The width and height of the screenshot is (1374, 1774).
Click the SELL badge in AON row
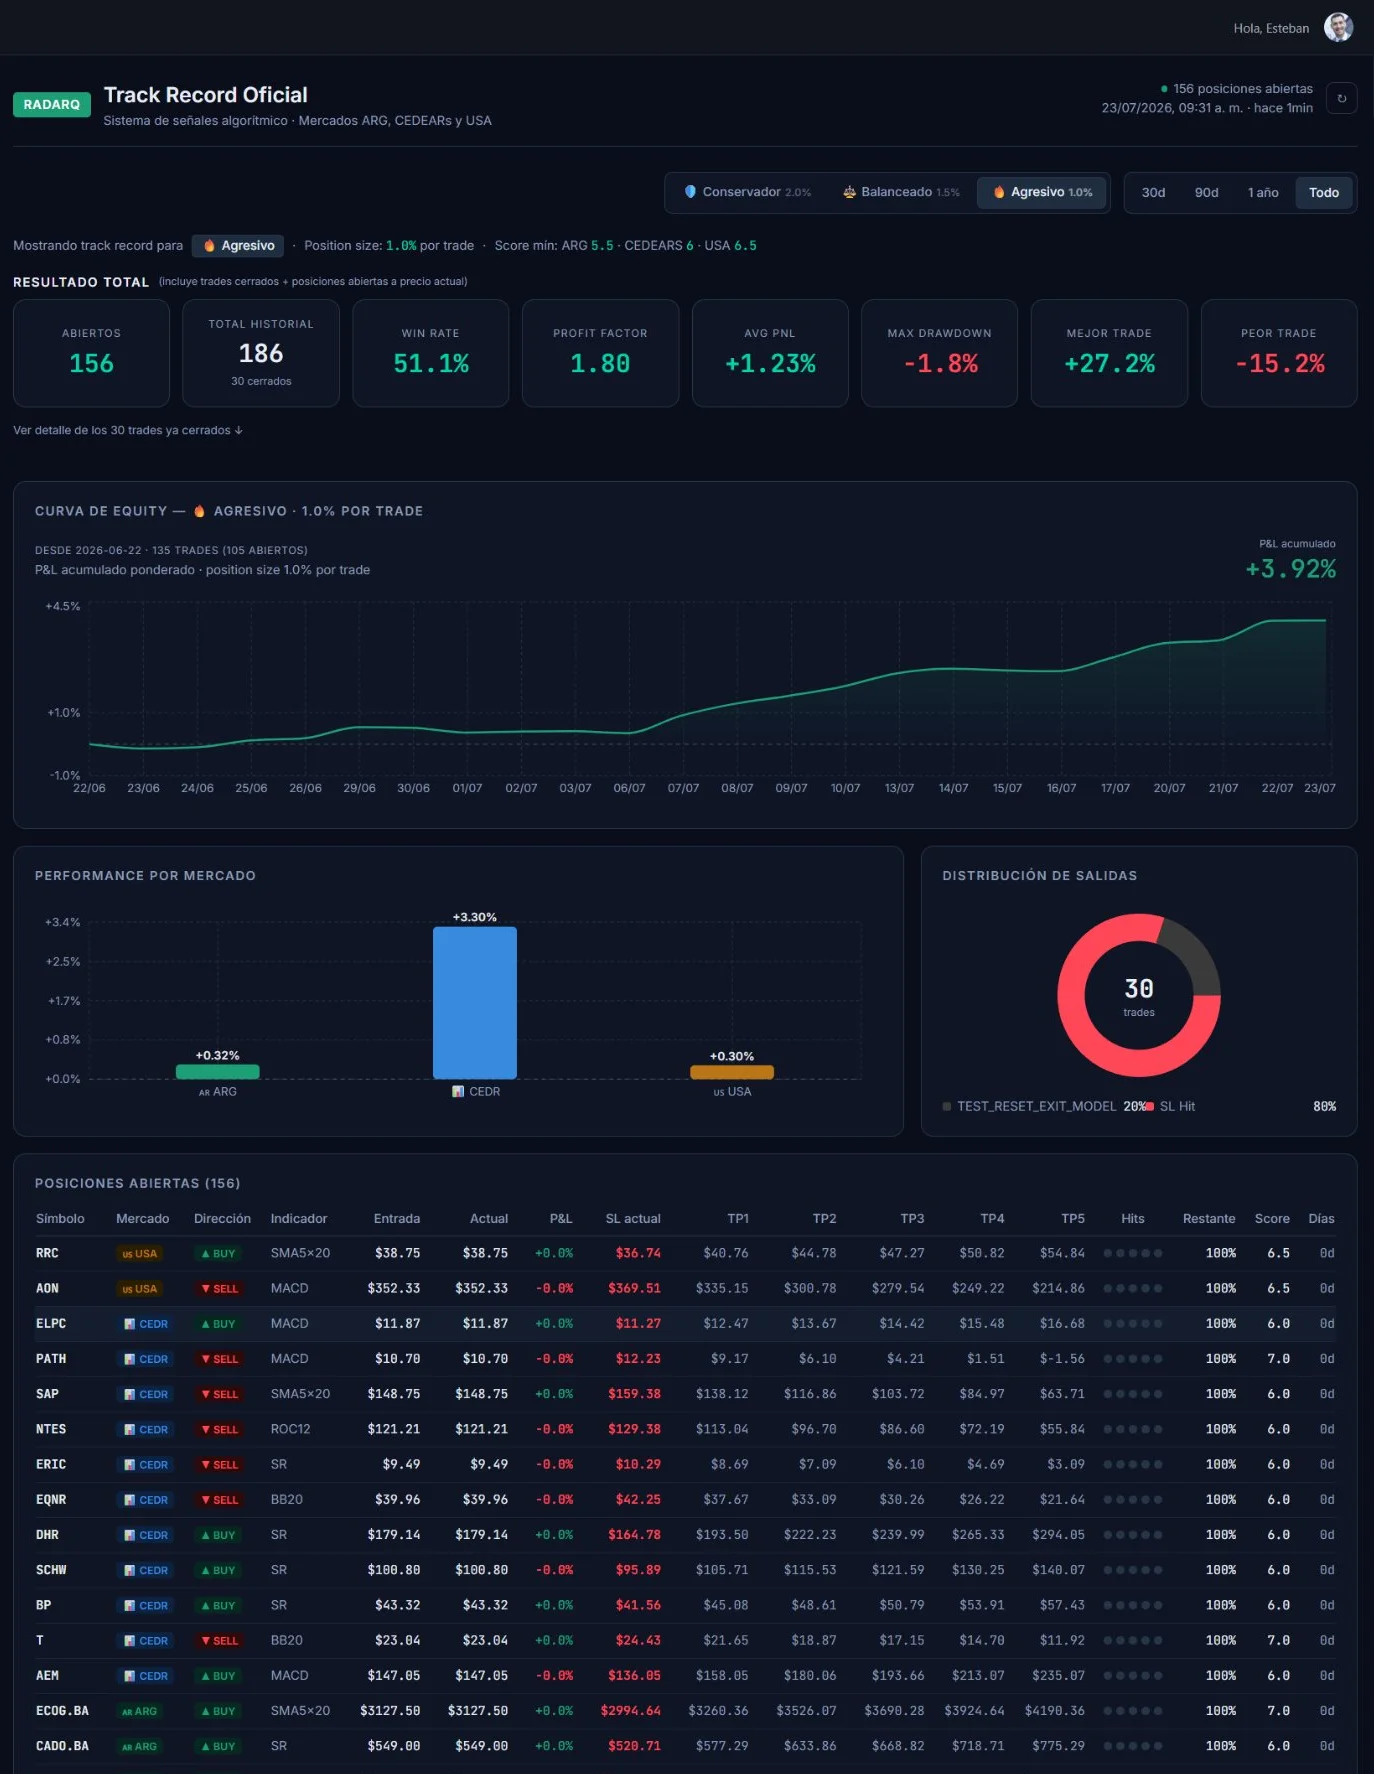(x=220, y=1289)
